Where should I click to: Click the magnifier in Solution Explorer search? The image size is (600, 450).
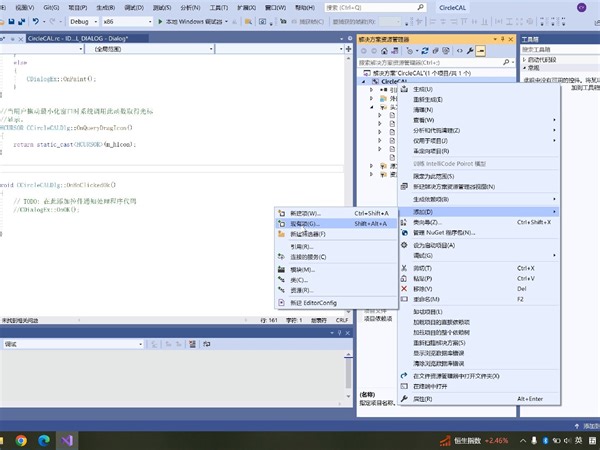click(506, 62)
